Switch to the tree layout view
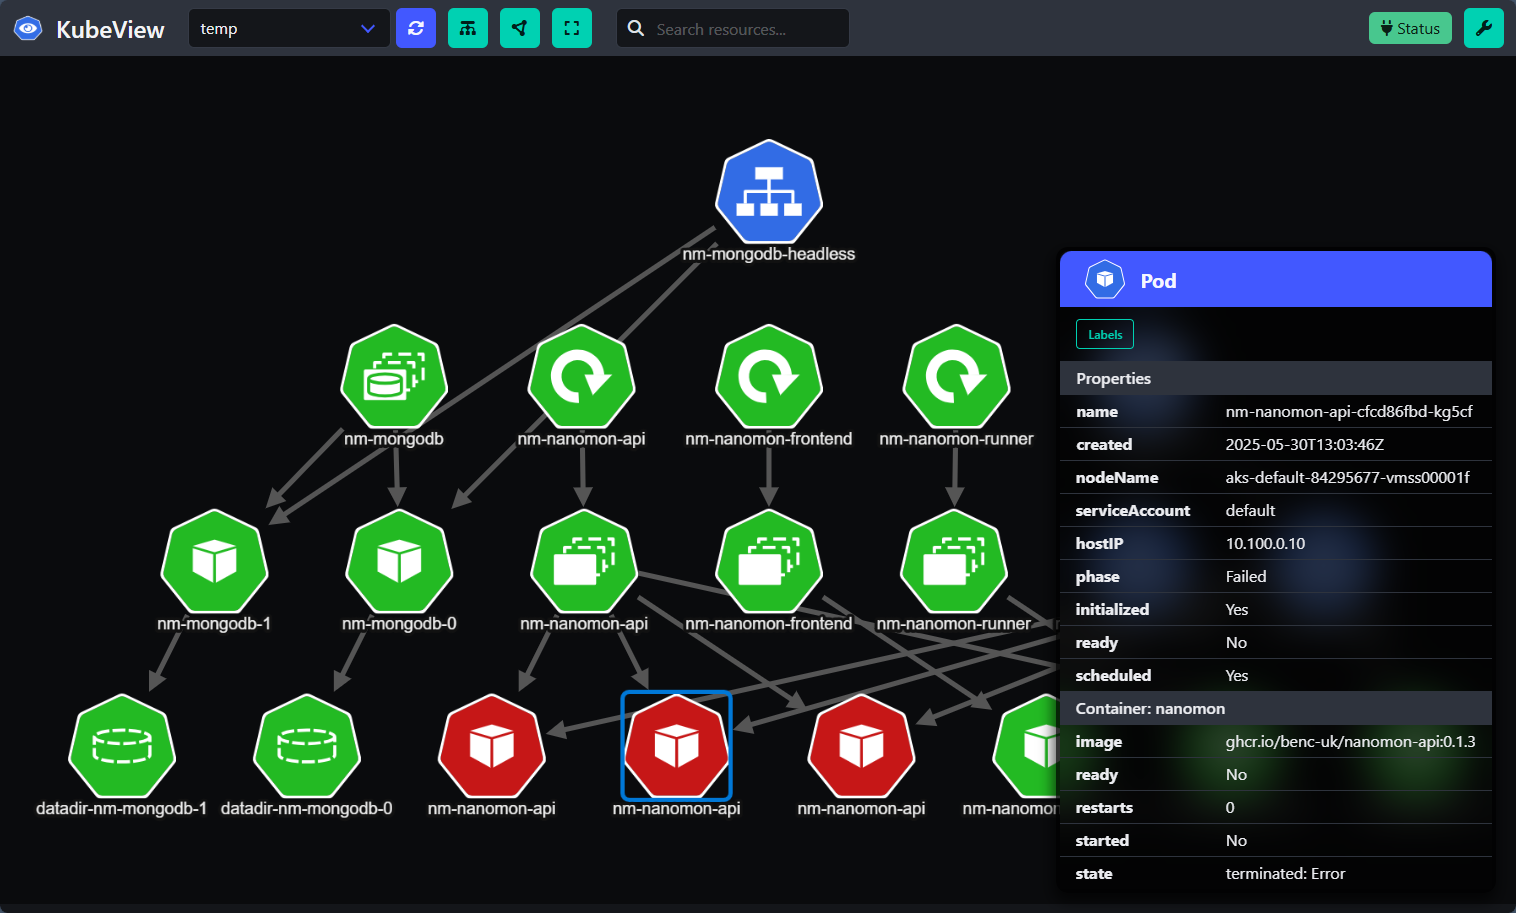The height and width of the screenshot is (913, 1516). point(468,28)
